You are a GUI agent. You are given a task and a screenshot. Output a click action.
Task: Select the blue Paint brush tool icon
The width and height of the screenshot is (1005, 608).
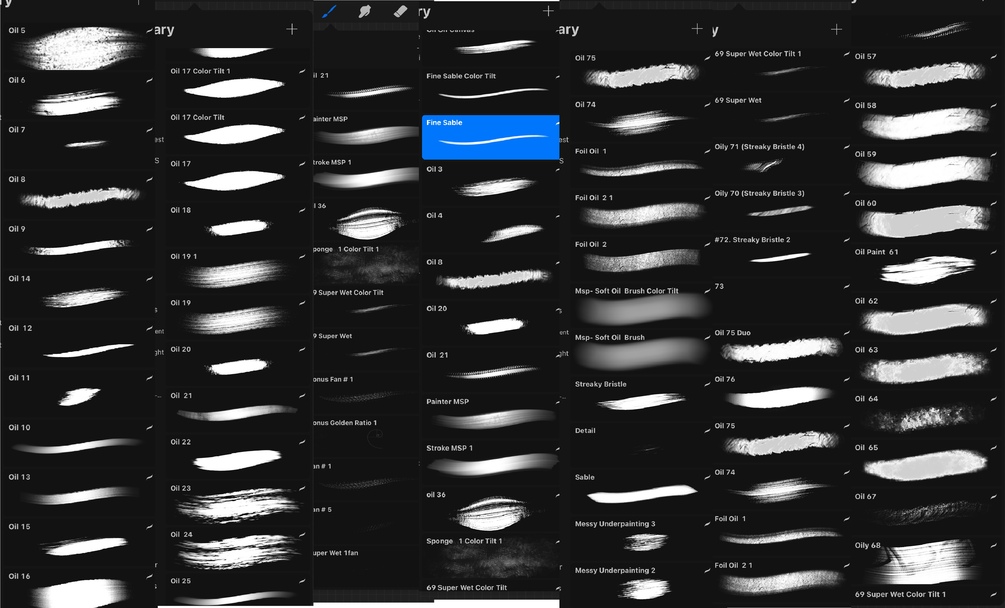pos(329,12)
